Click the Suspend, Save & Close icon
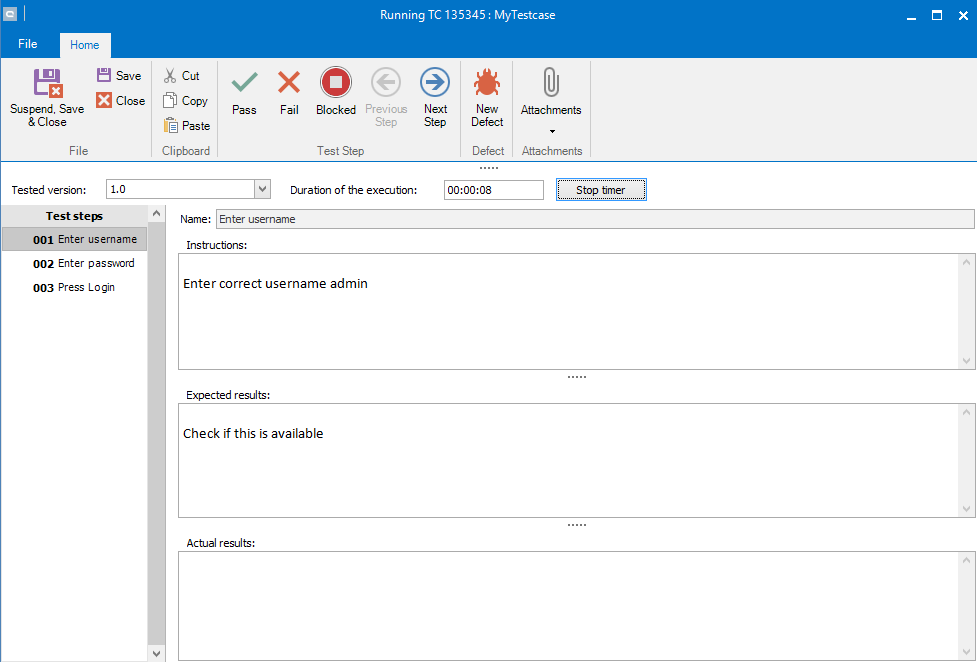This screenshot has width=977, height=662. [47, 84]
